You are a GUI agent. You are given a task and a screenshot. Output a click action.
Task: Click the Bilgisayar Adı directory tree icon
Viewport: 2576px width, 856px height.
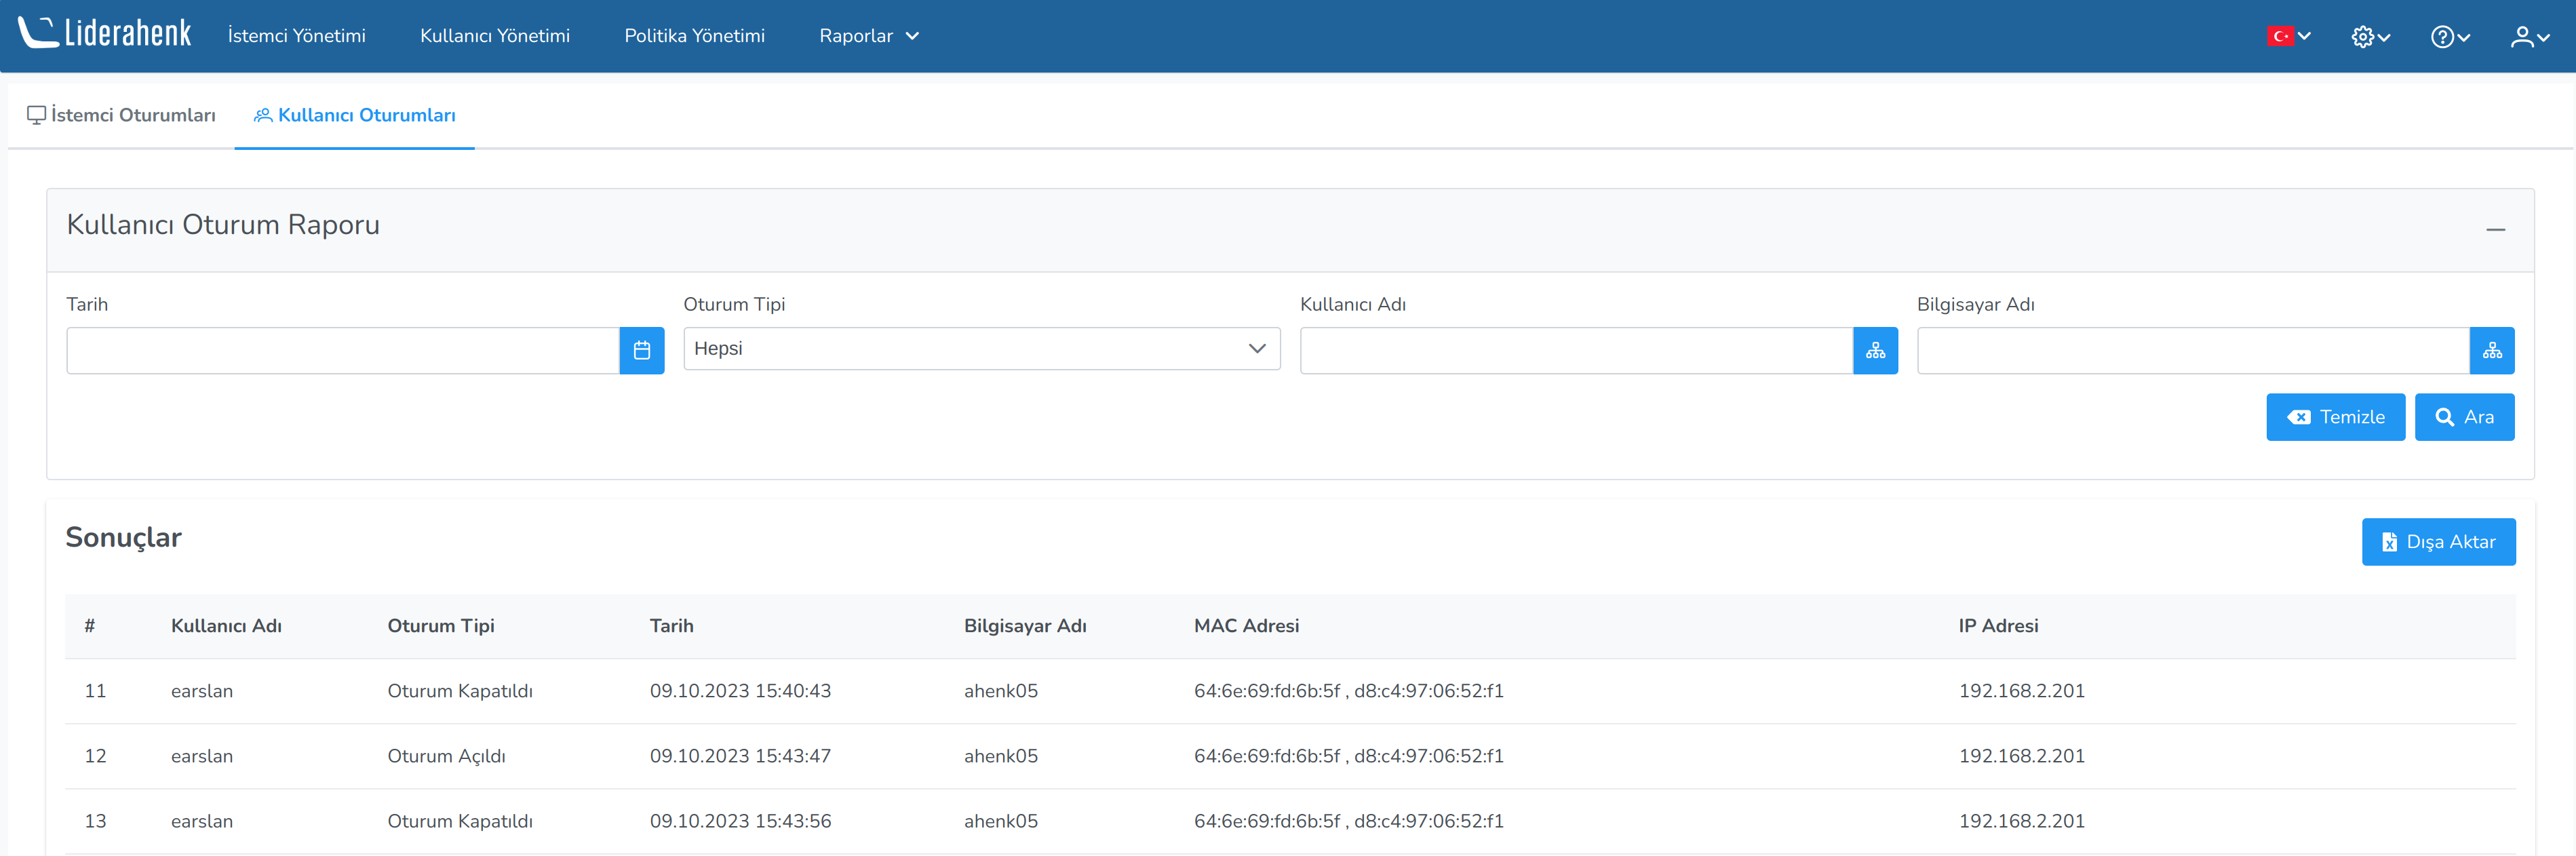2491,350
